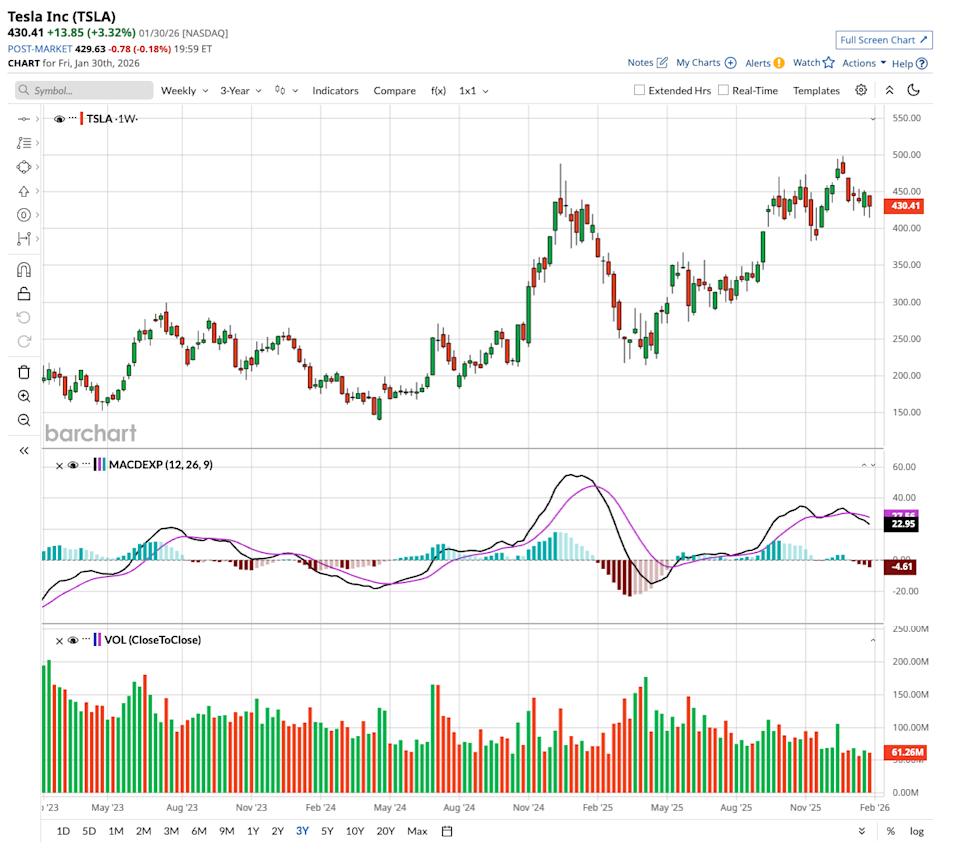960x852 pixels.
Task: Enable the Extended Hrs checkbox
Action: coord(638,90)
